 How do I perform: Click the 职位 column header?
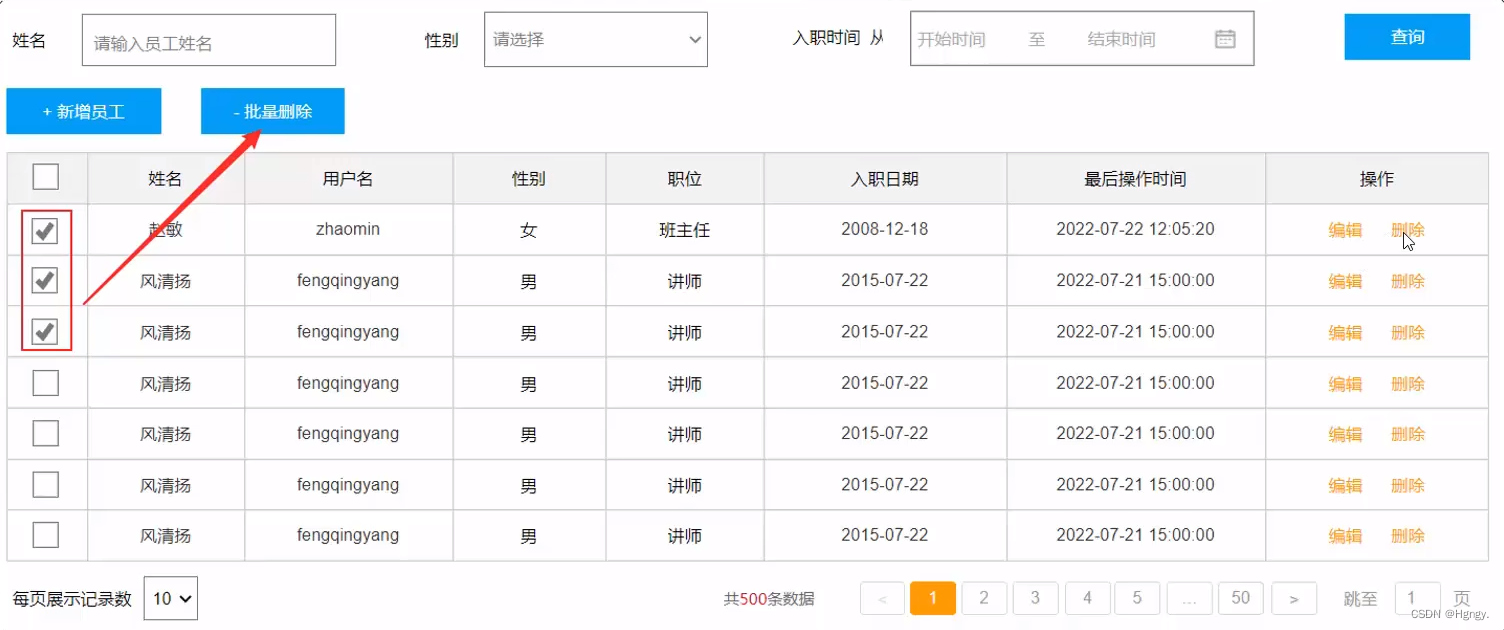click(685, 179)
